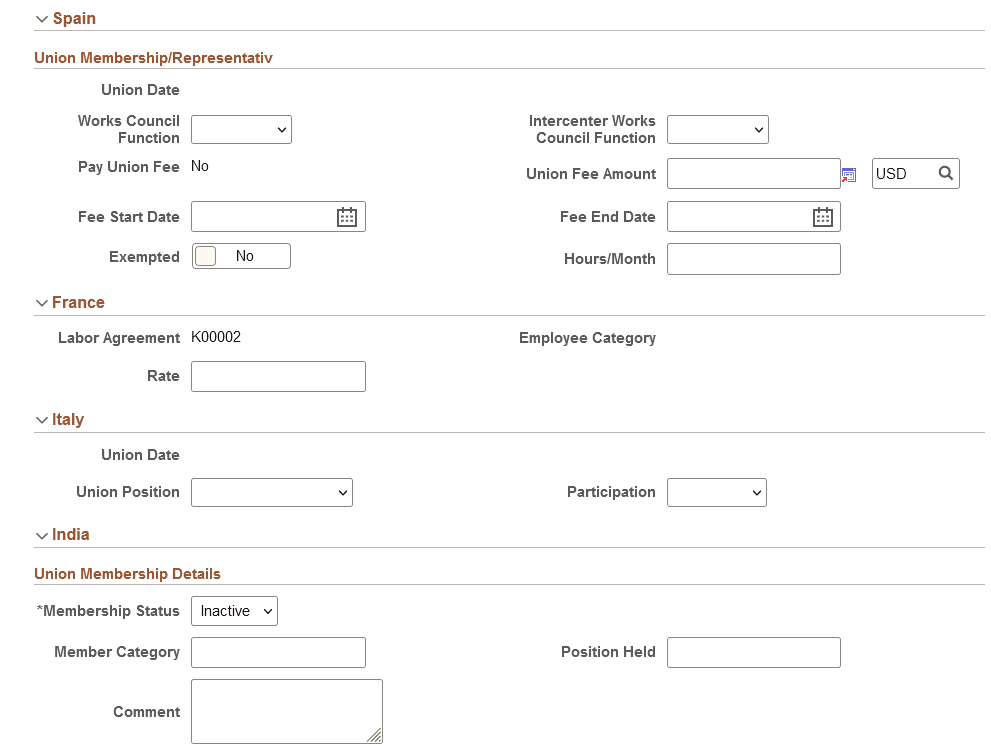Click the Union Membership/Representativ heading
Image resolution: width=991 pixels, height=751 pixels.
coord(153,58)
